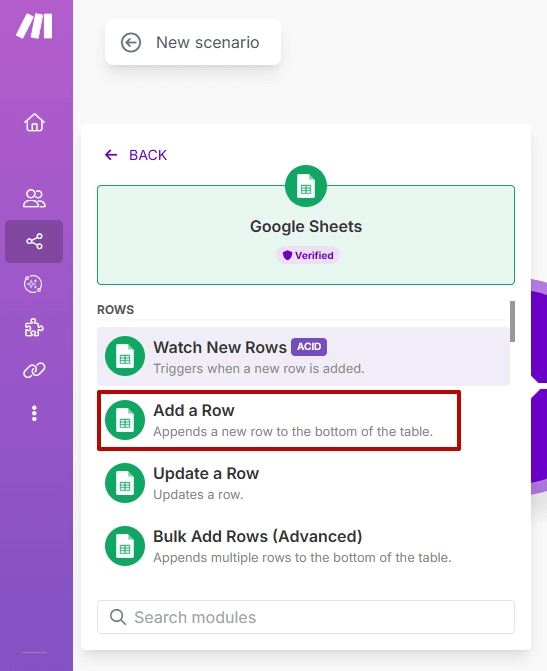Click the Verified badge
Screen dimensions: 547x671
[x=308, y=255]
